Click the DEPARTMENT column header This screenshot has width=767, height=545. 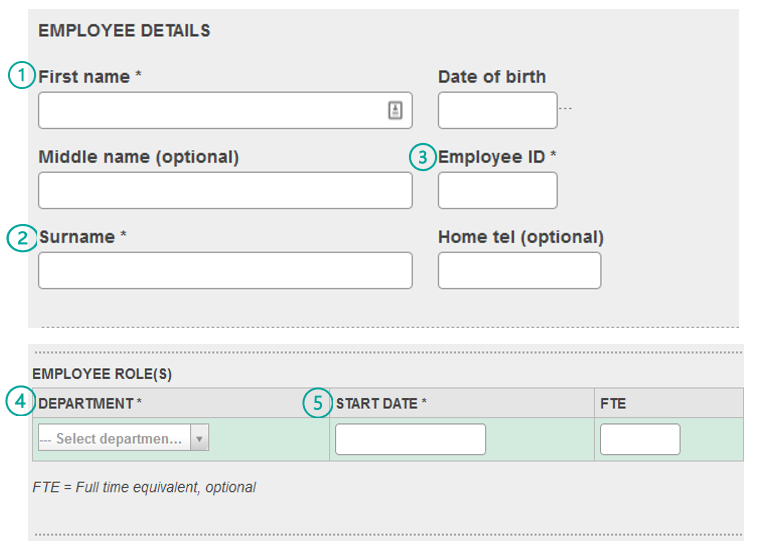pyautogui.click(x=90, y=404)
